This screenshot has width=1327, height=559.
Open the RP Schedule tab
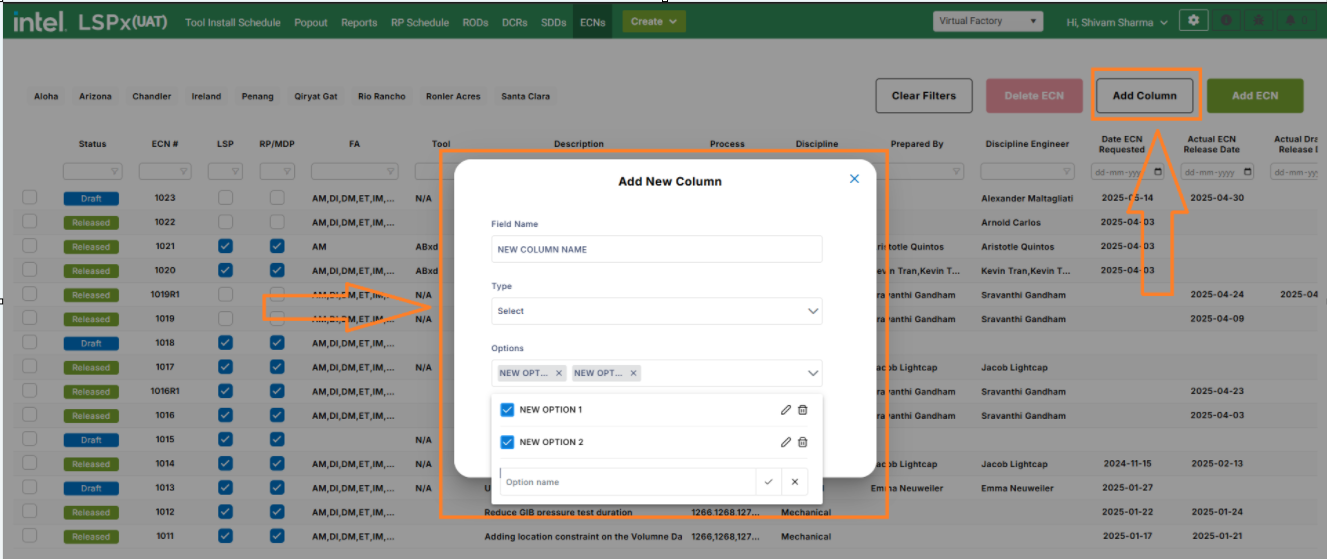pos(420,22)
